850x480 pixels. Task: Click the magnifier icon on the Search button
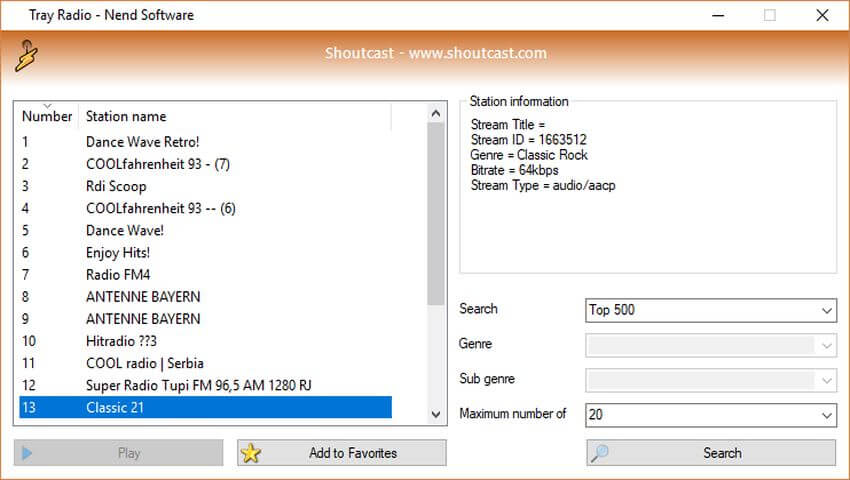coord(600,453)
